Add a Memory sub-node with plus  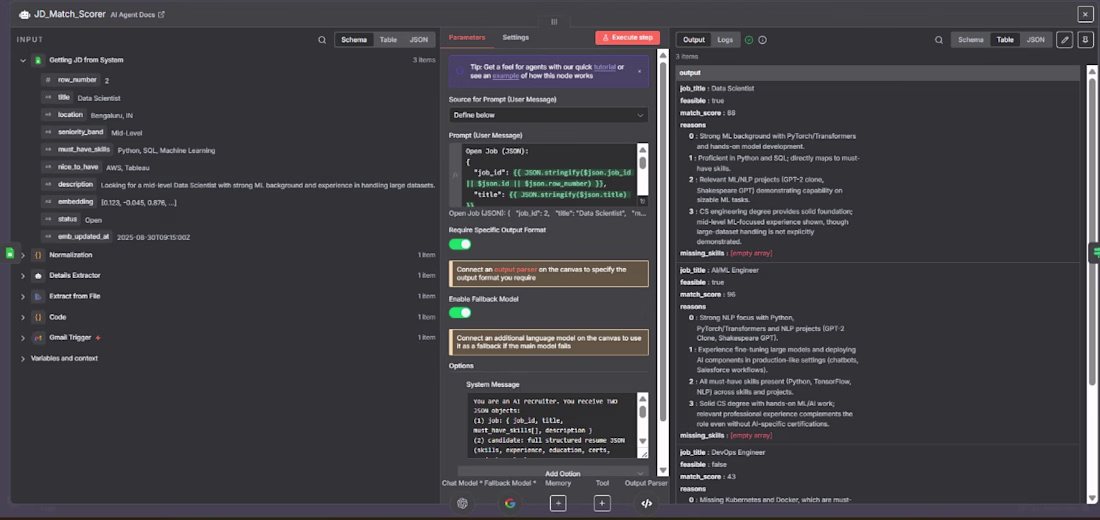point(558,503)
